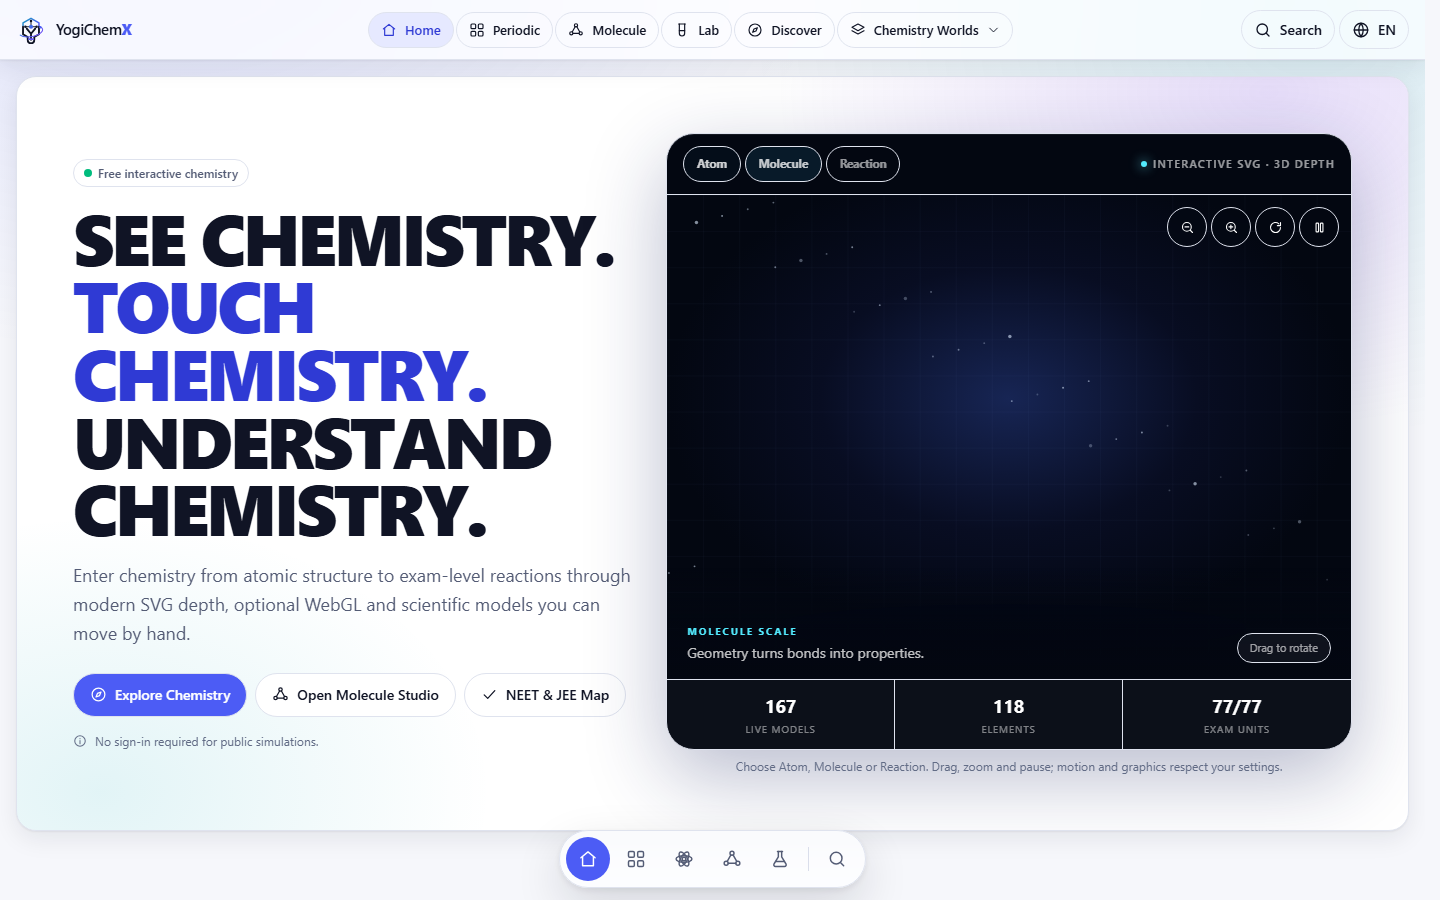Click the Molecule Scale caption text
The width and height of the screenshot is (1440, 900).
pyautogui.click(x=742, y=631)
